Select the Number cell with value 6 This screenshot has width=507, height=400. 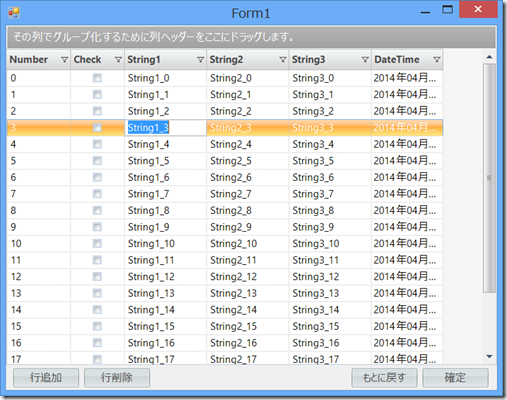[x=39, y=177]
